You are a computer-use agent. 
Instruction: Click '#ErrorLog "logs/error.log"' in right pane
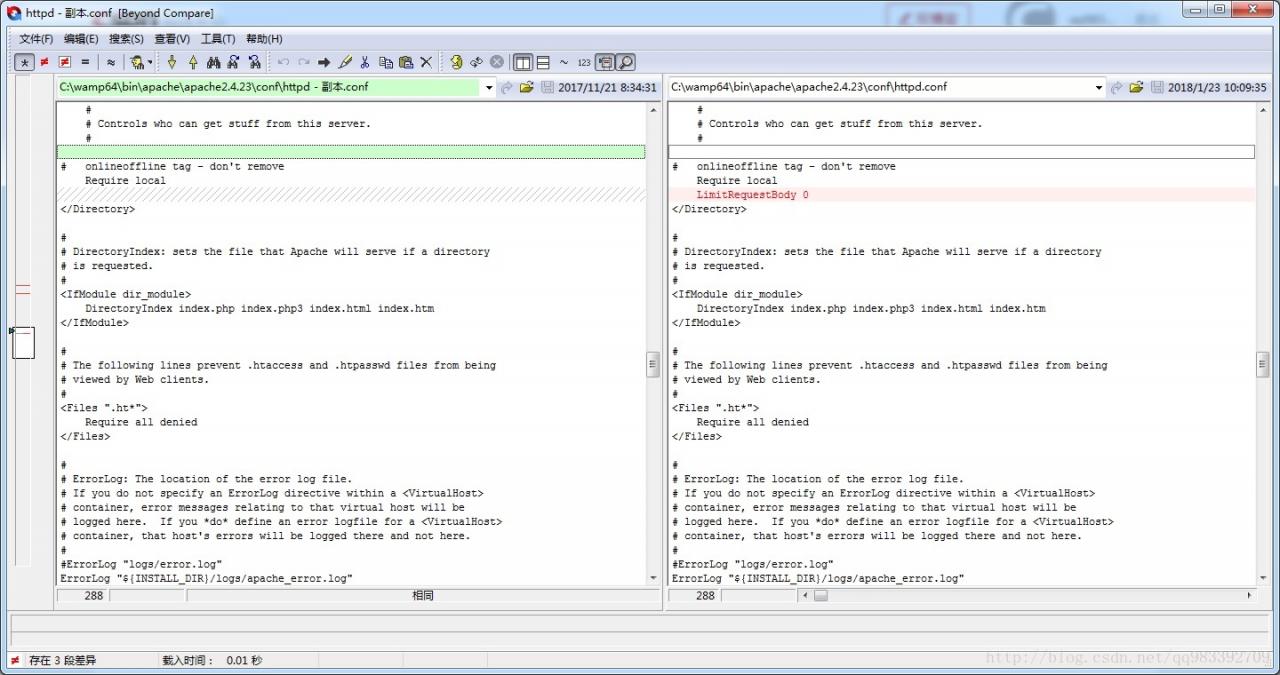[752, 564]
